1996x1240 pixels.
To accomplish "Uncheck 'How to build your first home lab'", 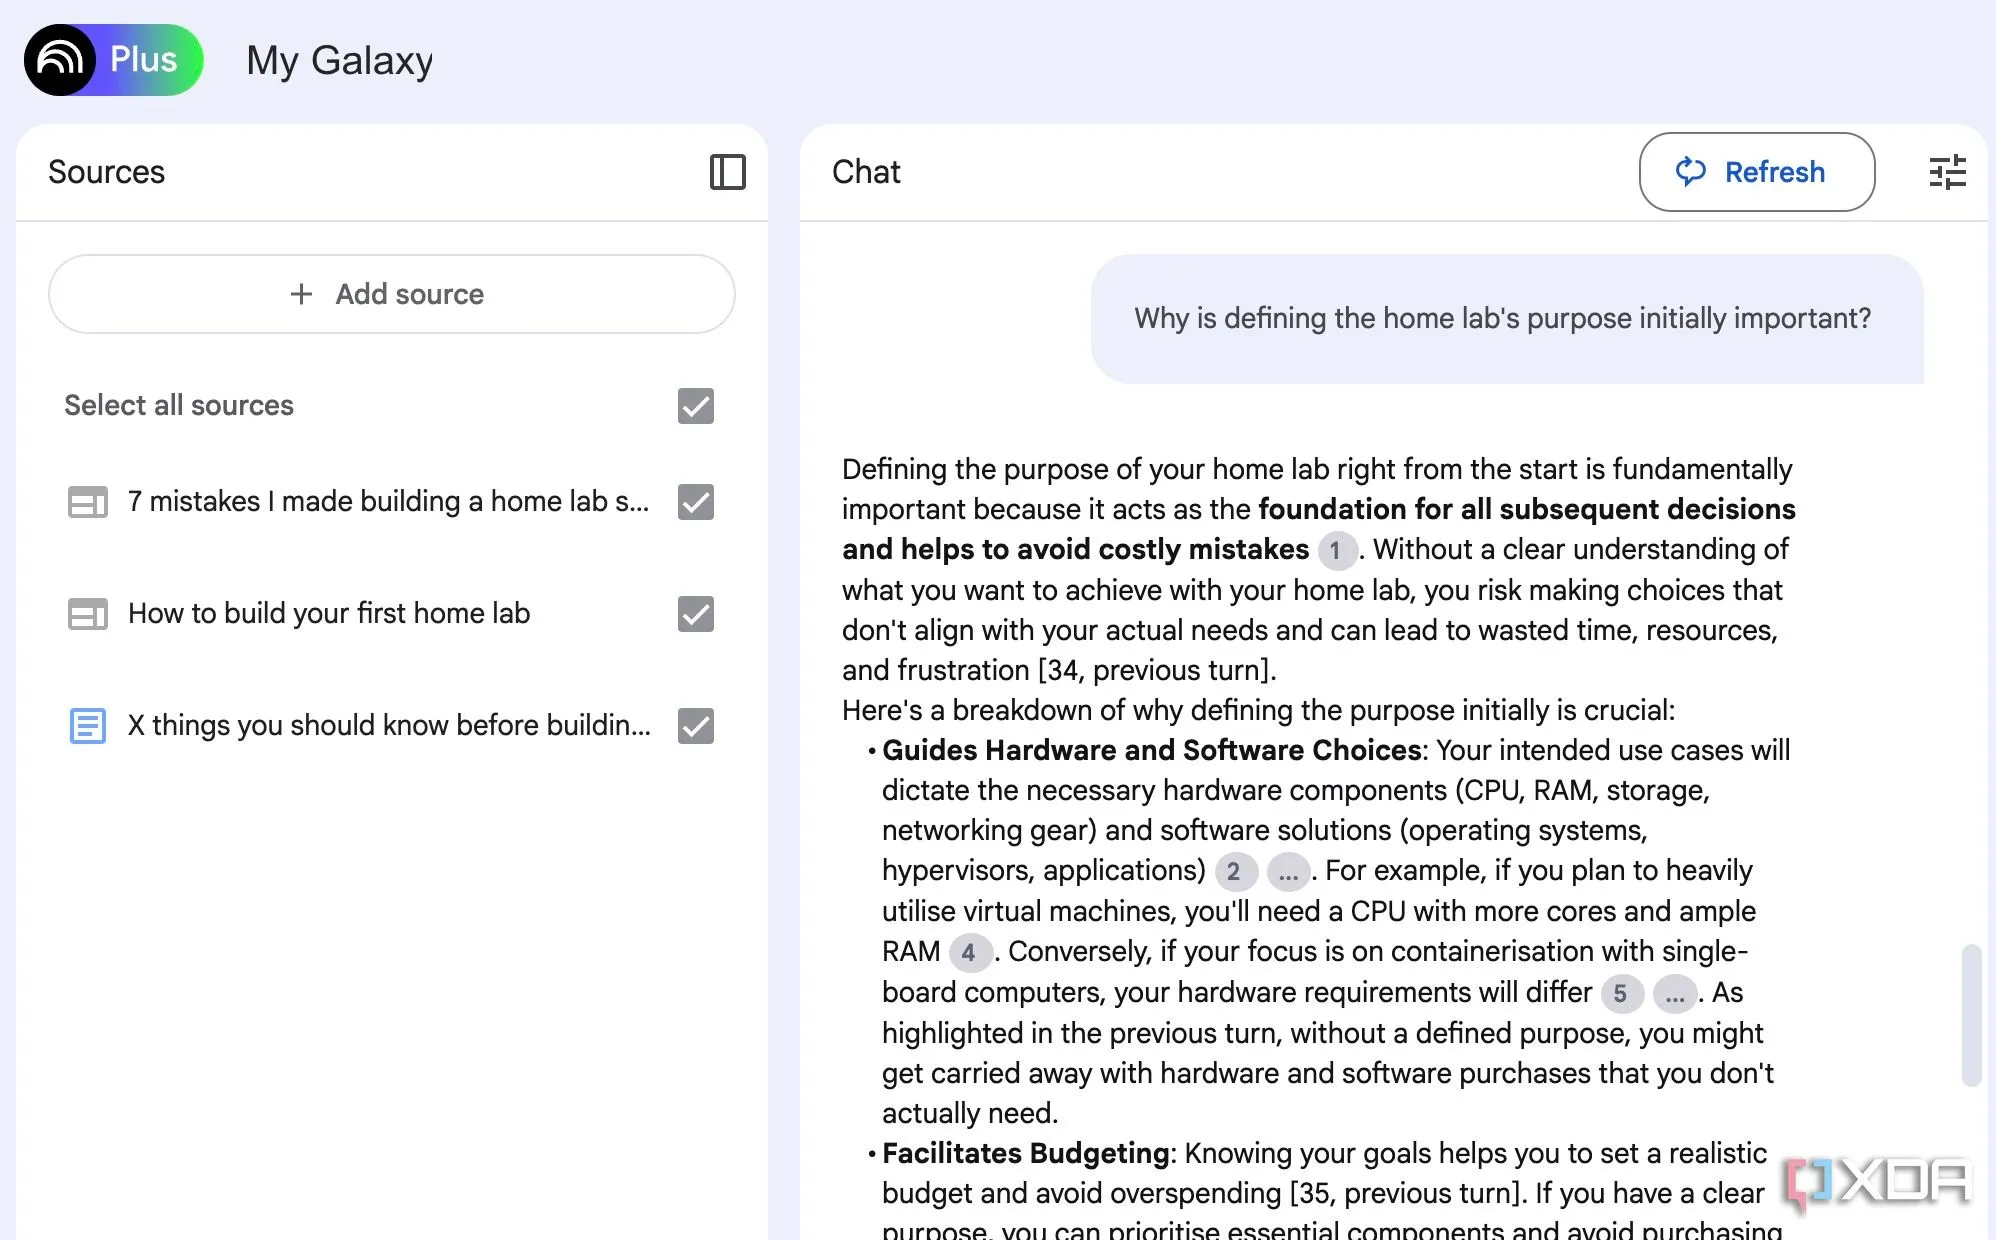I will (695, 614).
